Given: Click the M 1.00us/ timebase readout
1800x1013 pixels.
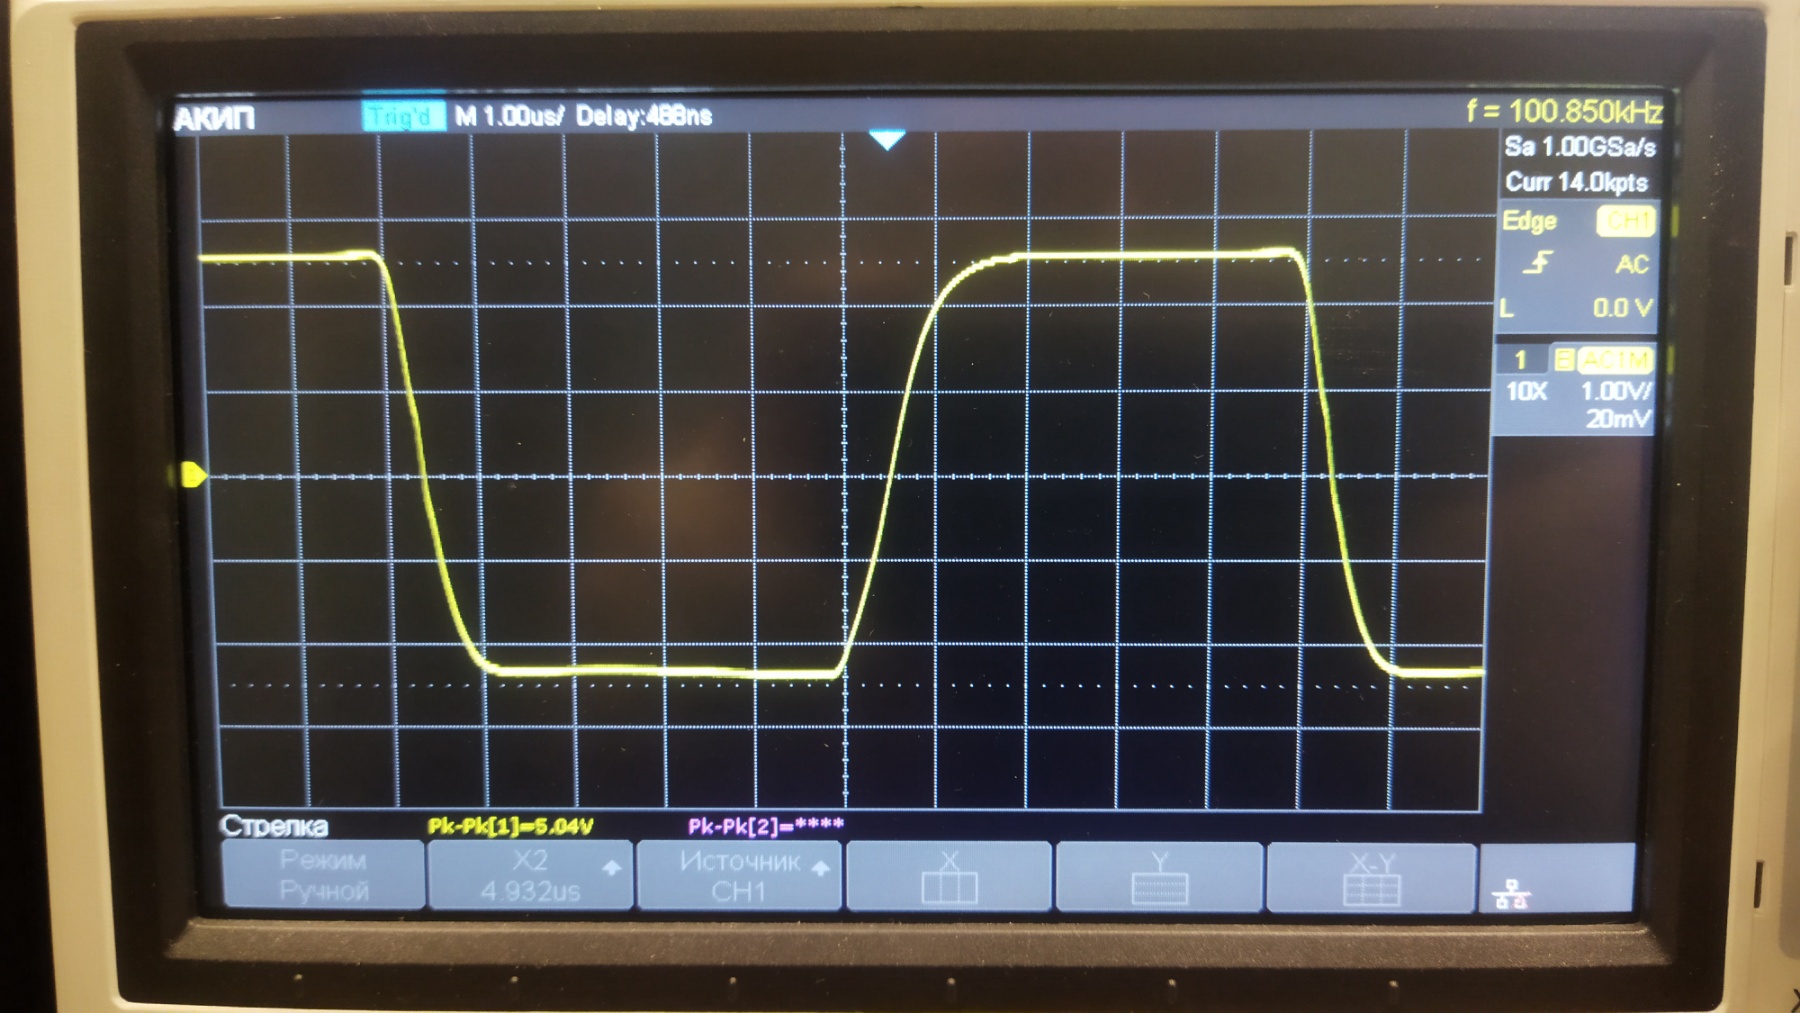Looking at the screenshot, I should [509, 116].
